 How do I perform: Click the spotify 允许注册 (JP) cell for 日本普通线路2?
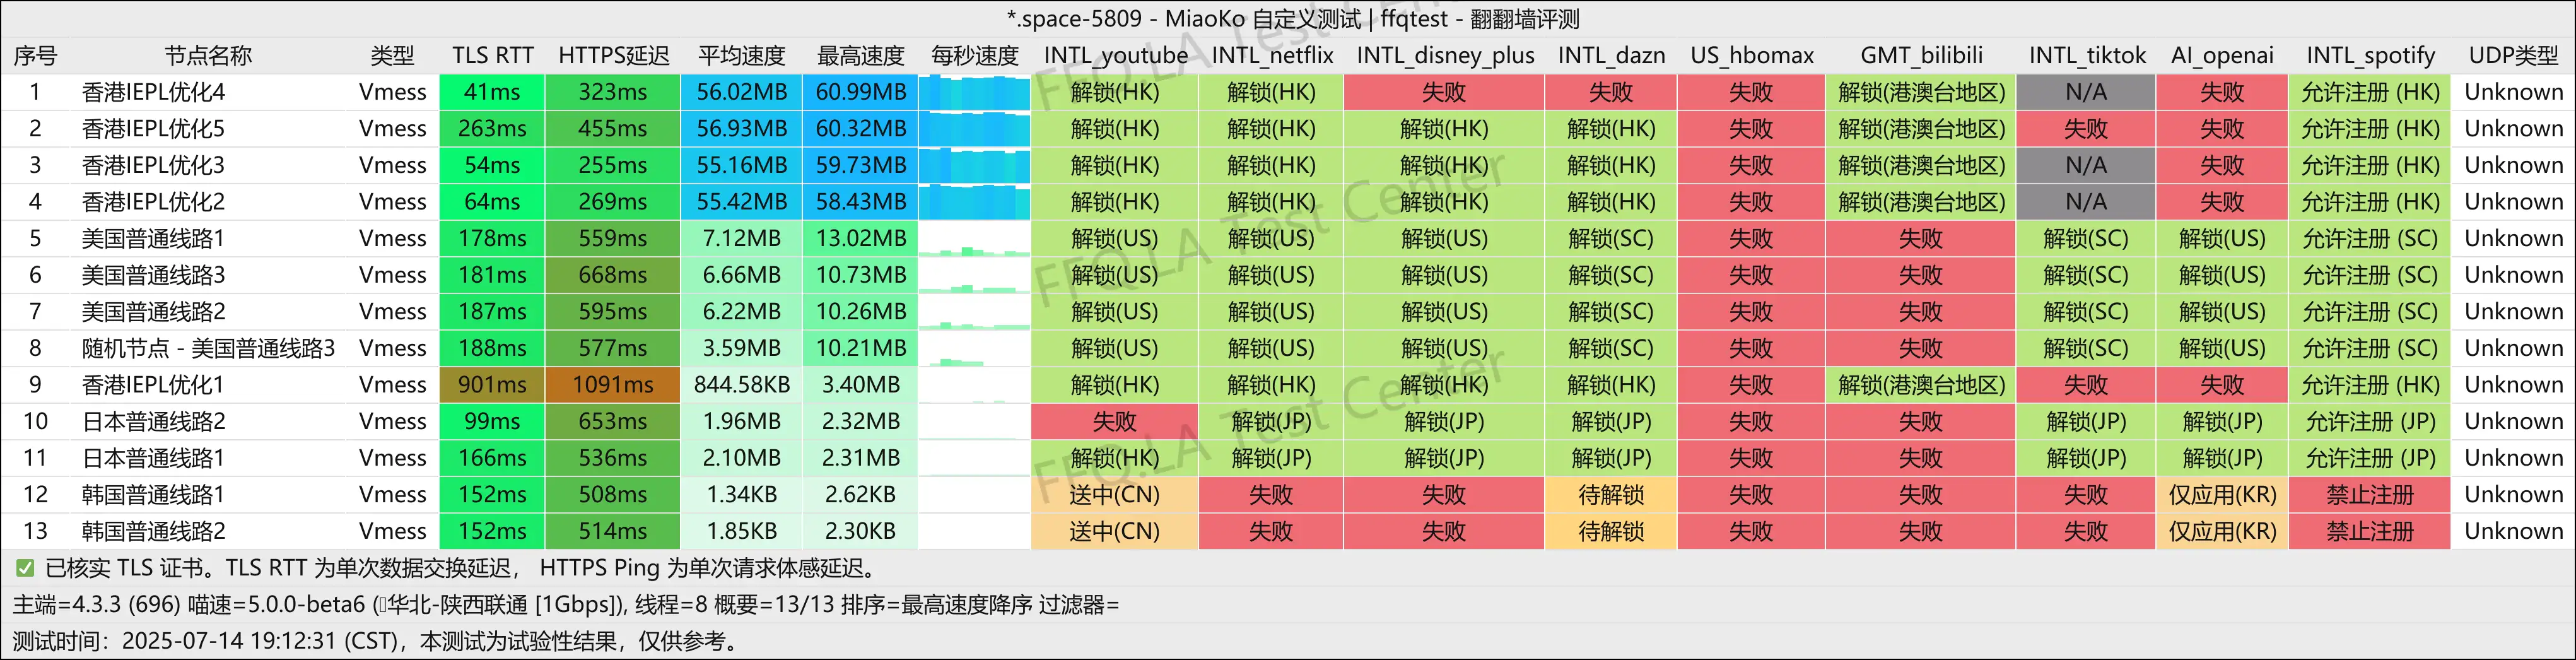tap(2370, 421)
